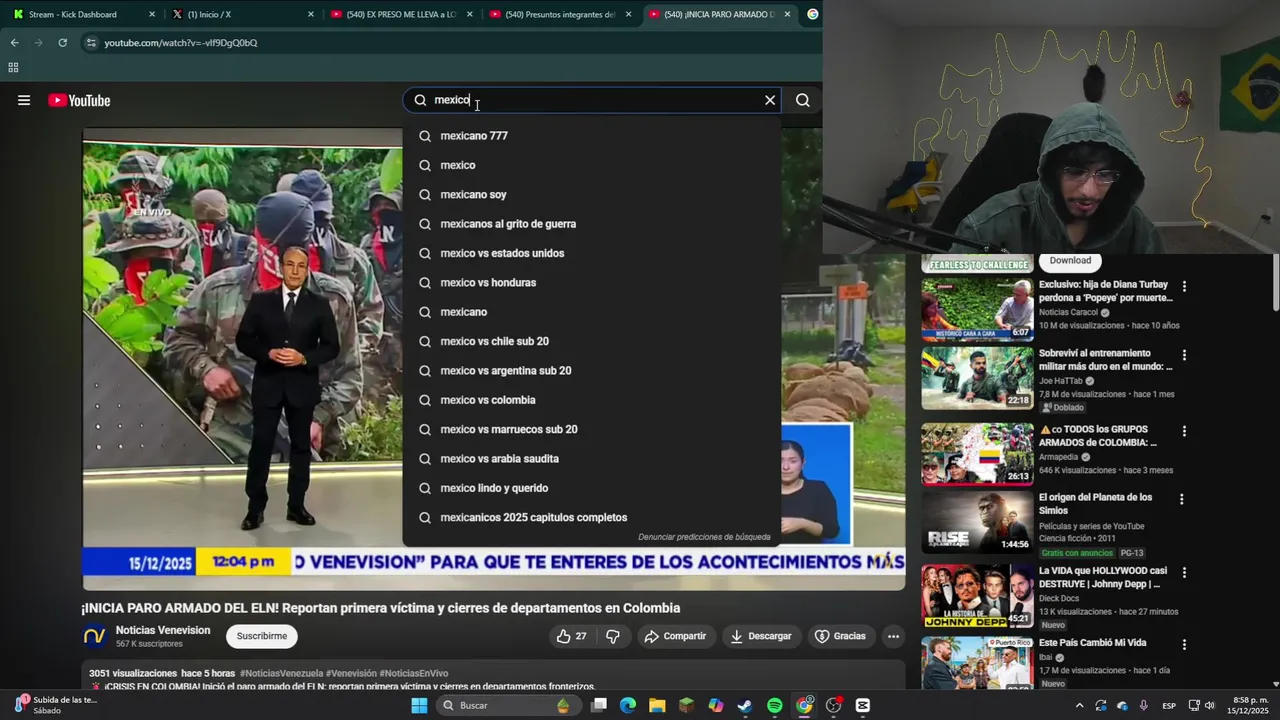This screenshot has height=720, width=1280.
Task: Dislike the video with thumbs down
Action: point(613,636)
